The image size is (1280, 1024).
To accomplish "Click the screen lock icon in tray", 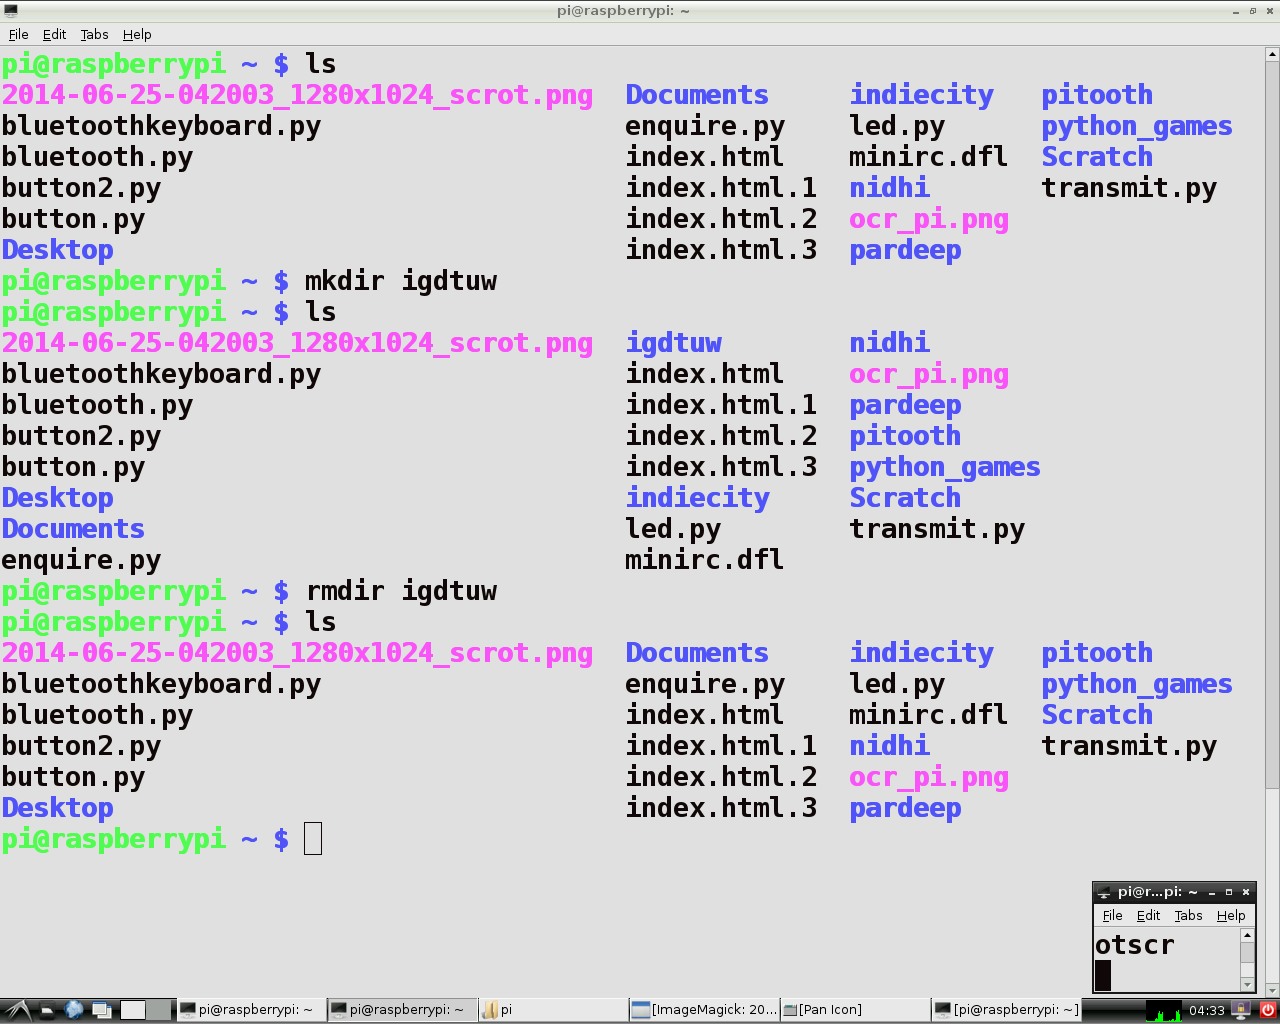I will (1242, 1010).
